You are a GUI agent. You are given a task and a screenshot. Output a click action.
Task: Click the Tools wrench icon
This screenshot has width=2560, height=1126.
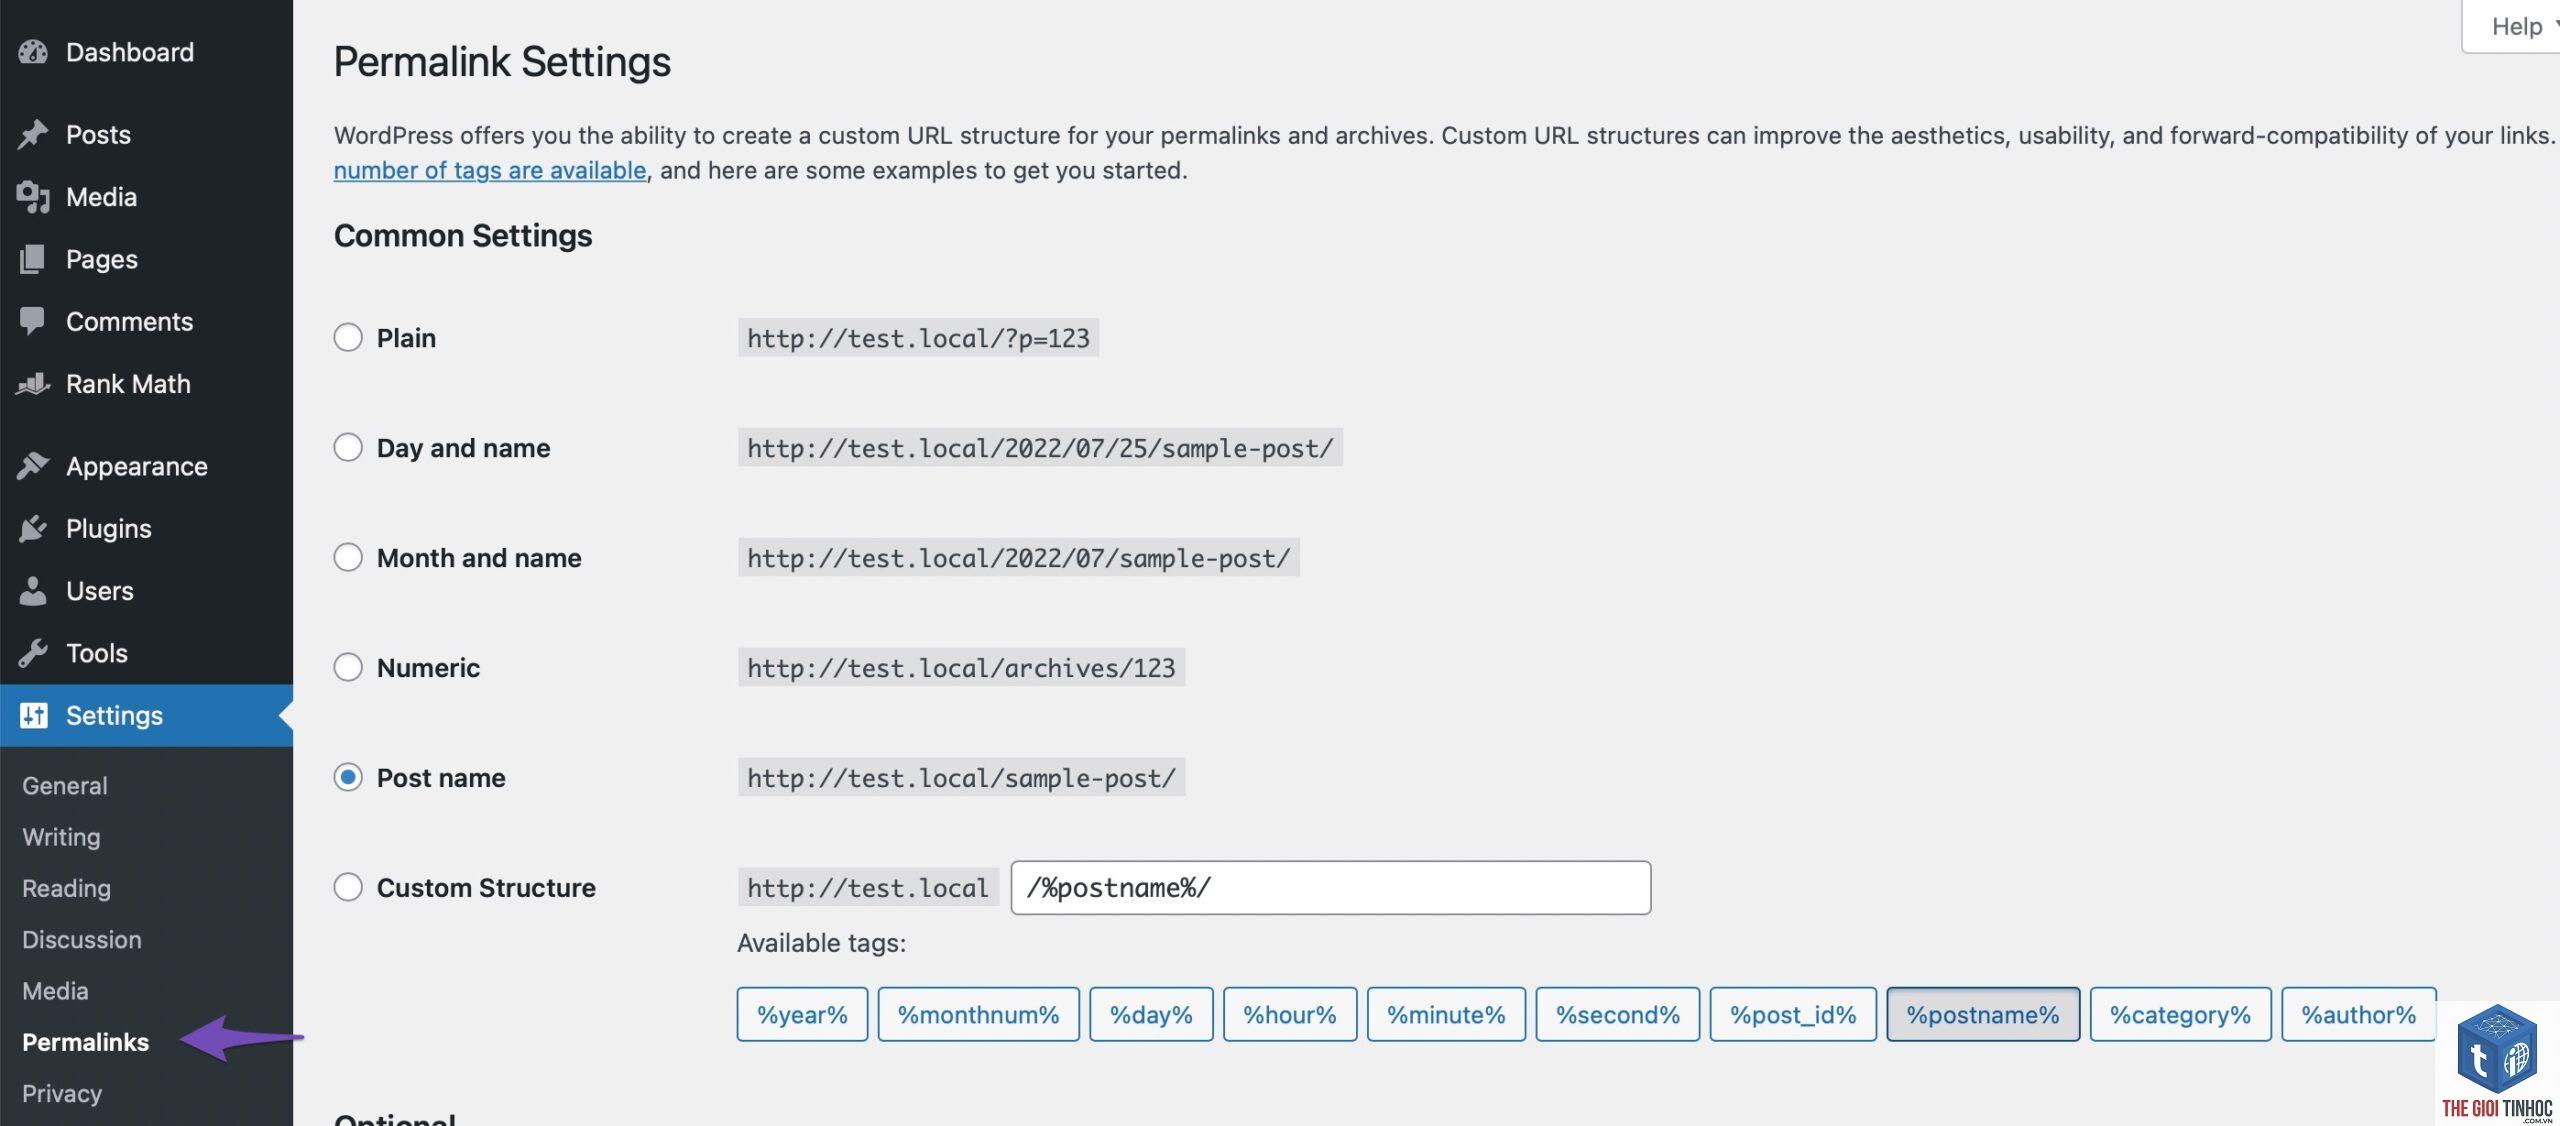[x=33, y=653]
